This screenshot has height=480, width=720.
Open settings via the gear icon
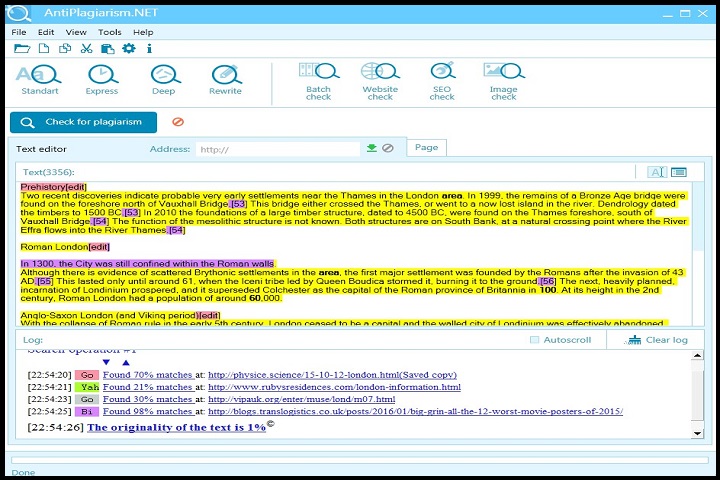coord(128,48)
